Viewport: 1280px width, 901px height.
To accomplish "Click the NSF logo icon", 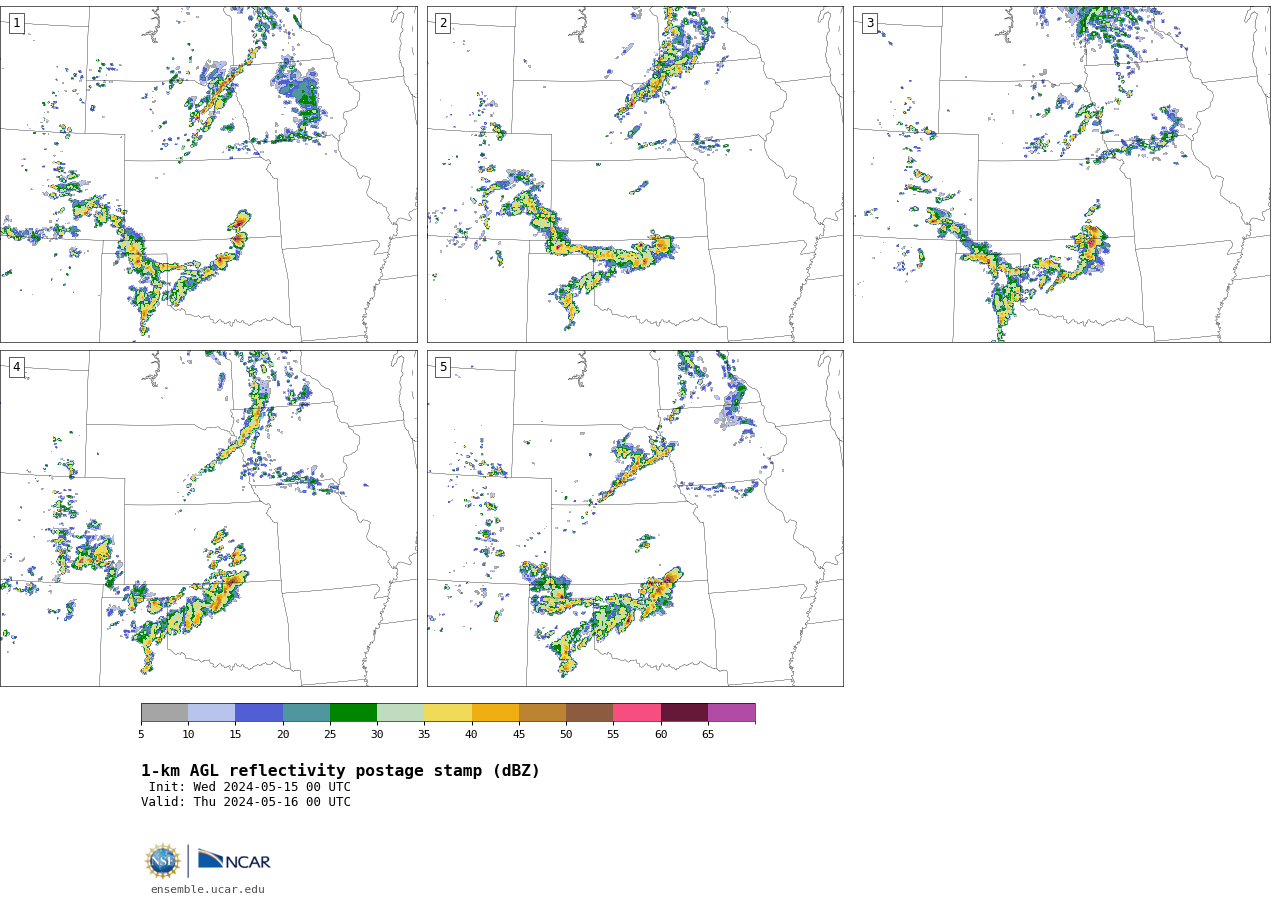I will [x=163, y=861].
